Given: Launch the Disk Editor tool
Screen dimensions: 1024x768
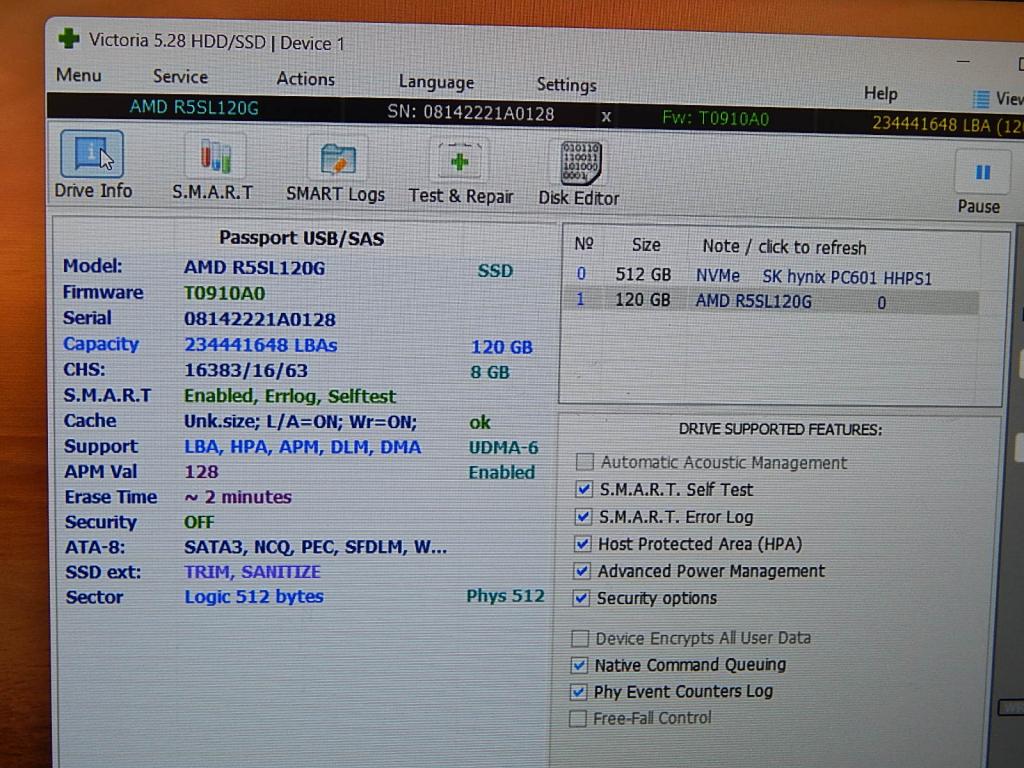Looking at the screenshot, I should click(580, 164).
